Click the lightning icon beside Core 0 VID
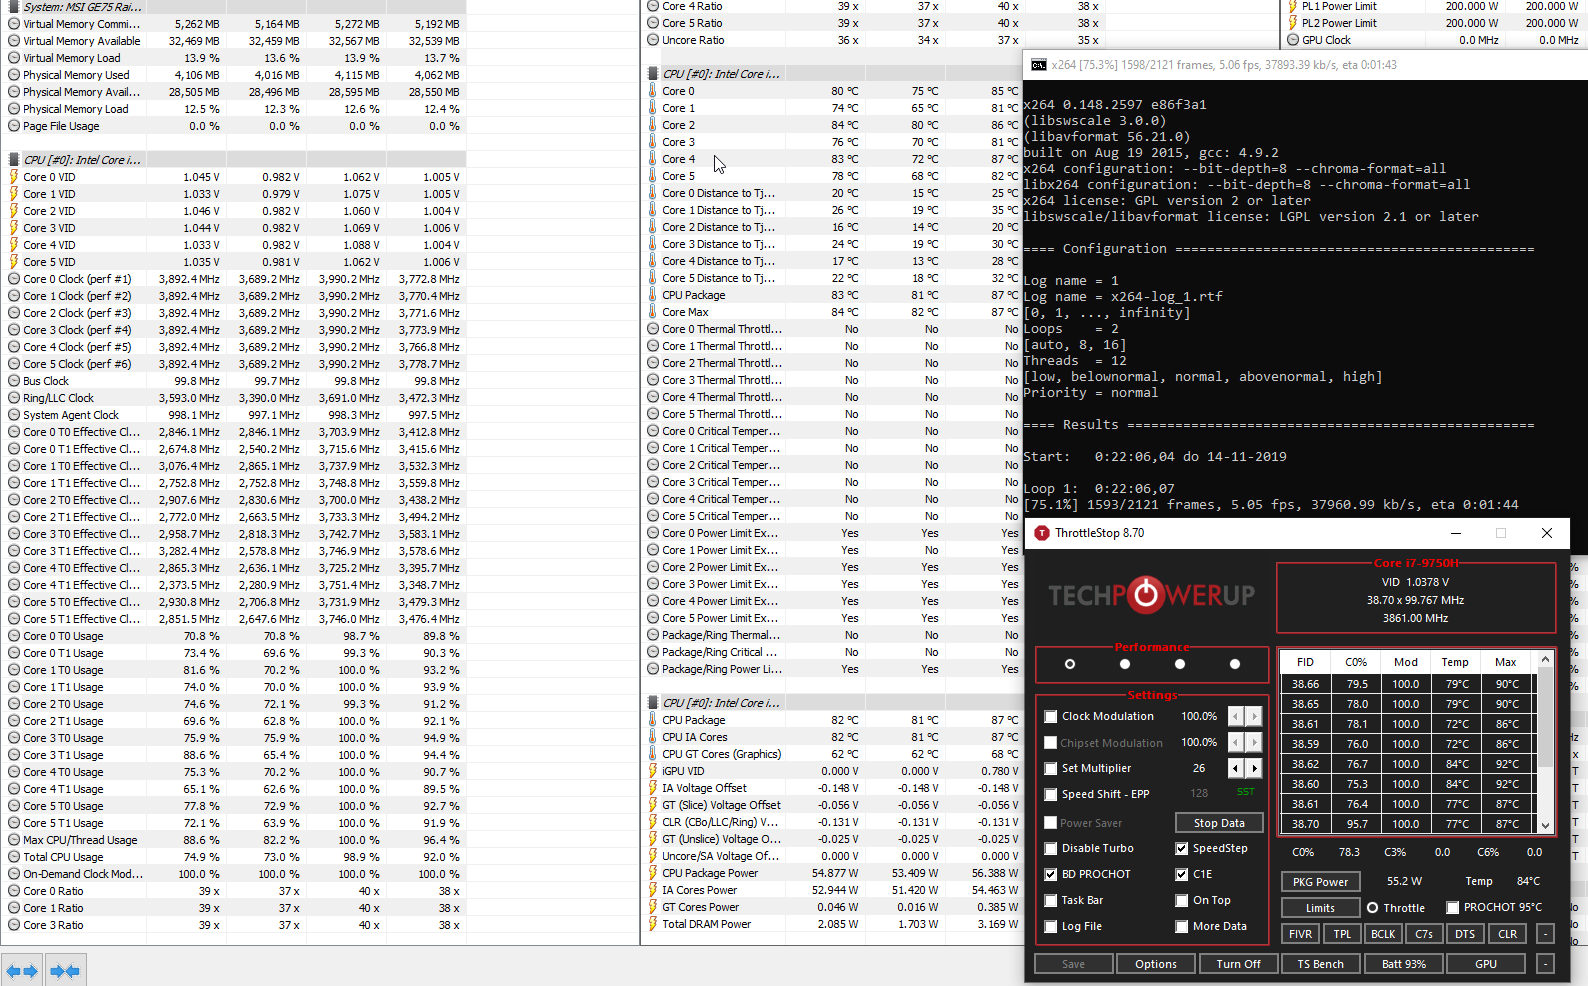The height and width of the screenshot is (986, 1588). point(14,177)
